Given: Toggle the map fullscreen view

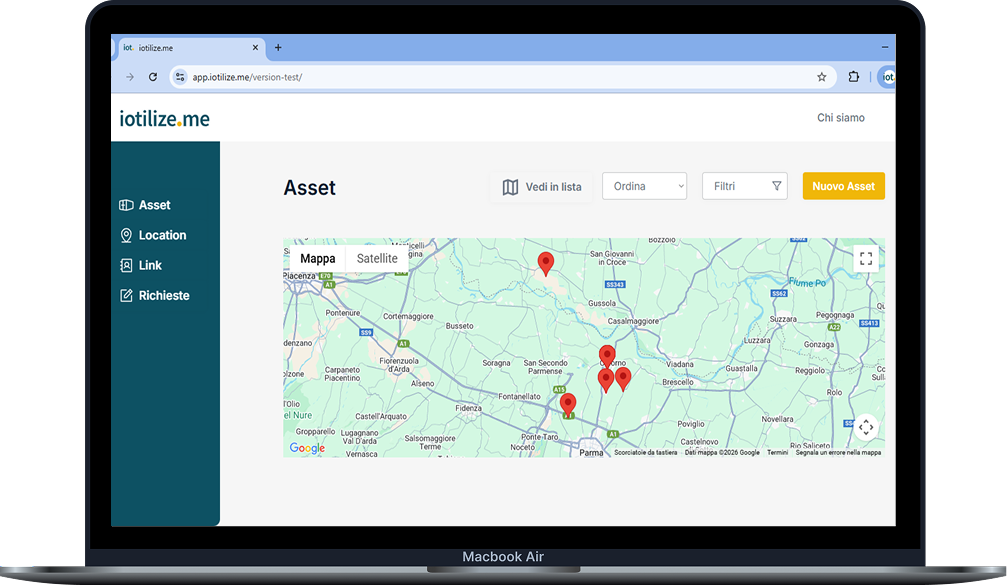Looking at the screenshot, I should click(x=866, y=259).
